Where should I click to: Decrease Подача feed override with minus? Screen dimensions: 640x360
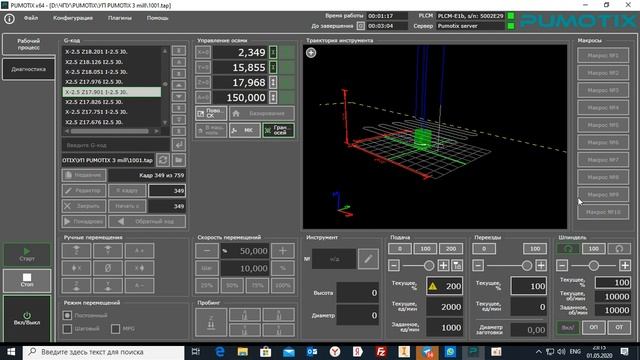pyautogui.click(x=394, y=266)
